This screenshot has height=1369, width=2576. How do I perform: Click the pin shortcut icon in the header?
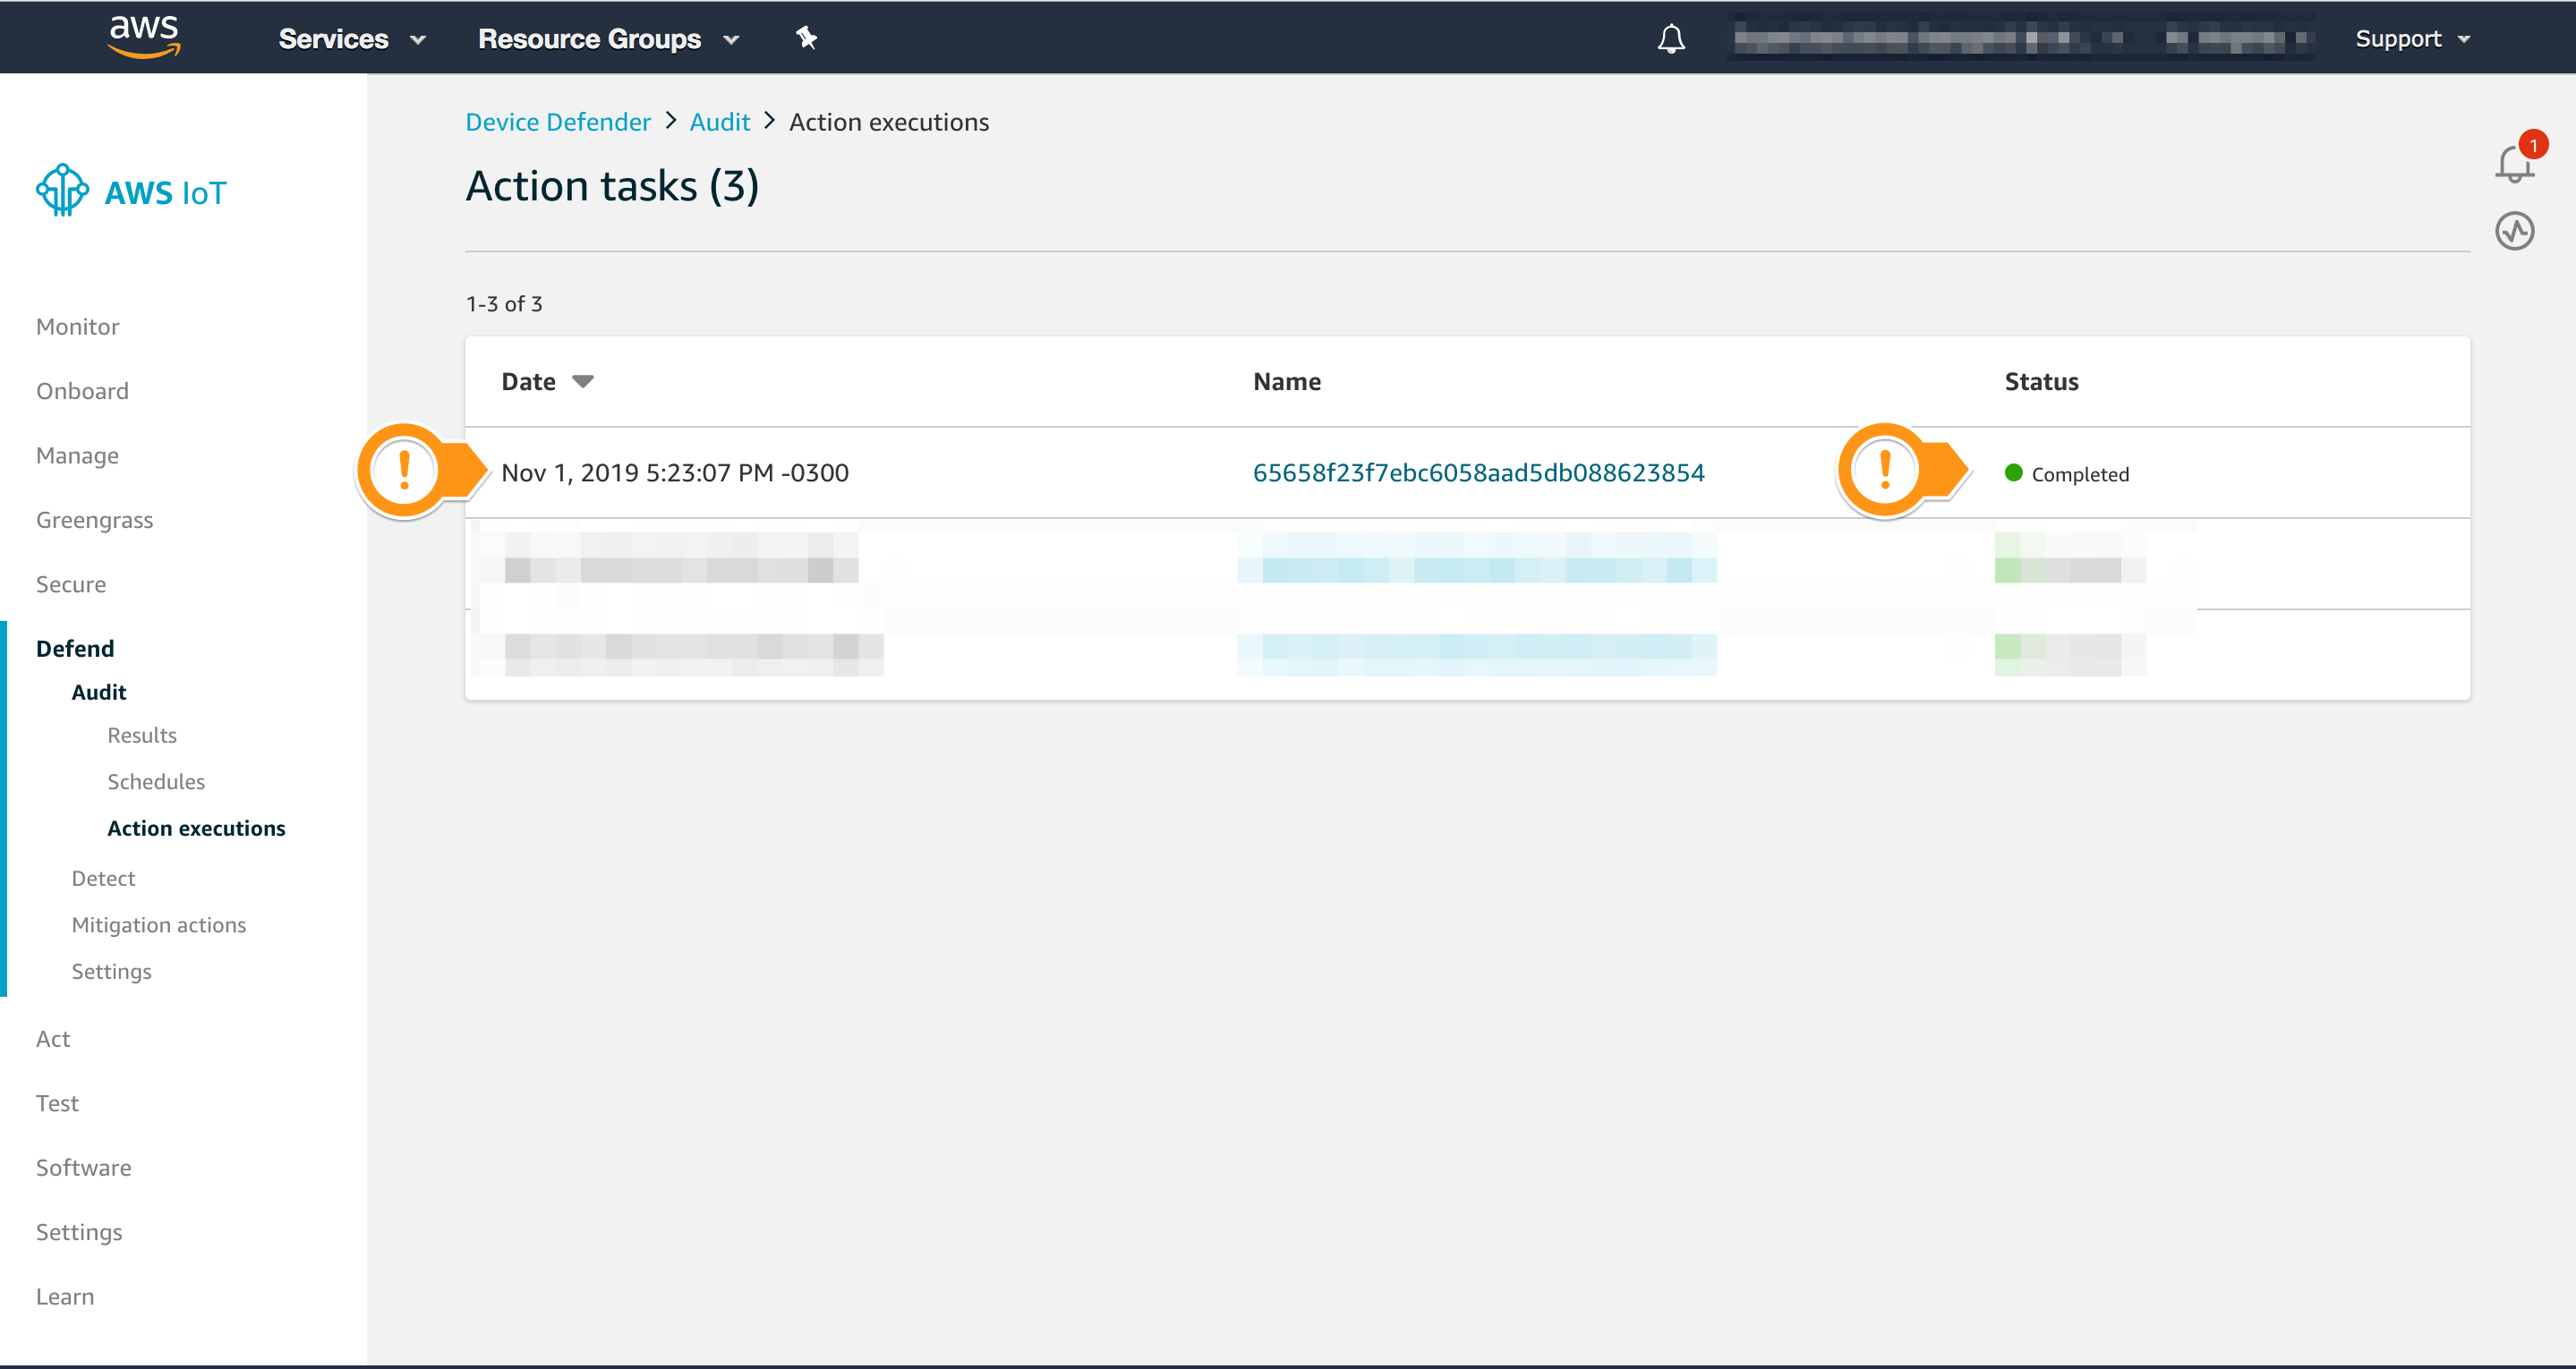[x=806, y=38]
